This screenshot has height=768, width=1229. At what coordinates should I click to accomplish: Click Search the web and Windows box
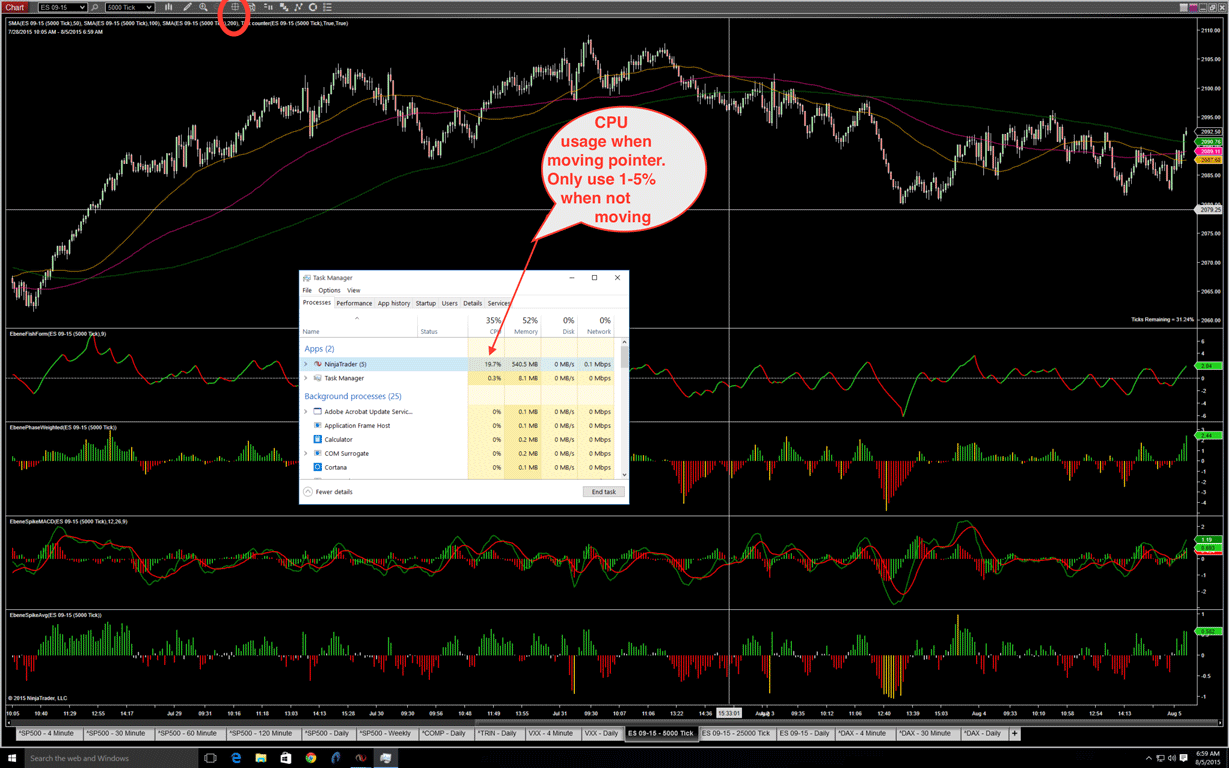click(110, 758)
